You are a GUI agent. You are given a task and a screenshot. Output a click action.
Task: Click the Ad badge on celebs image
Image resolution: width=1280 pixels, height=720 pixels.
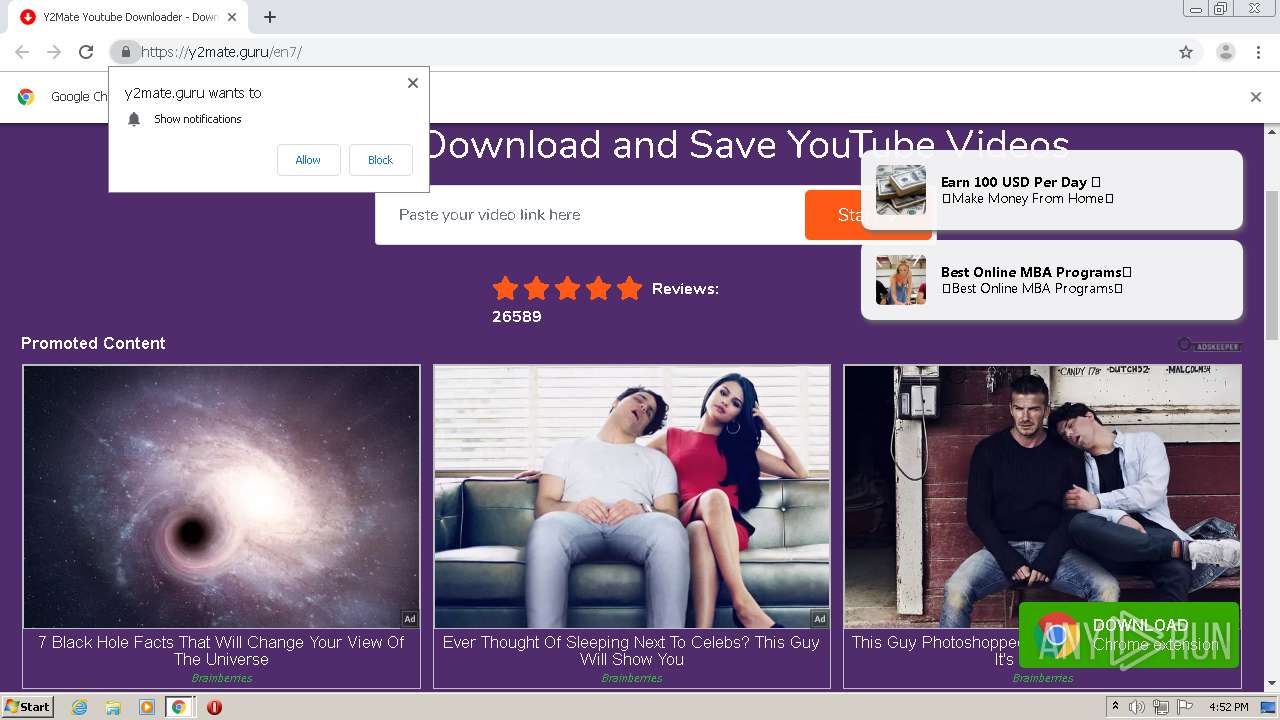tap(820, 619)
